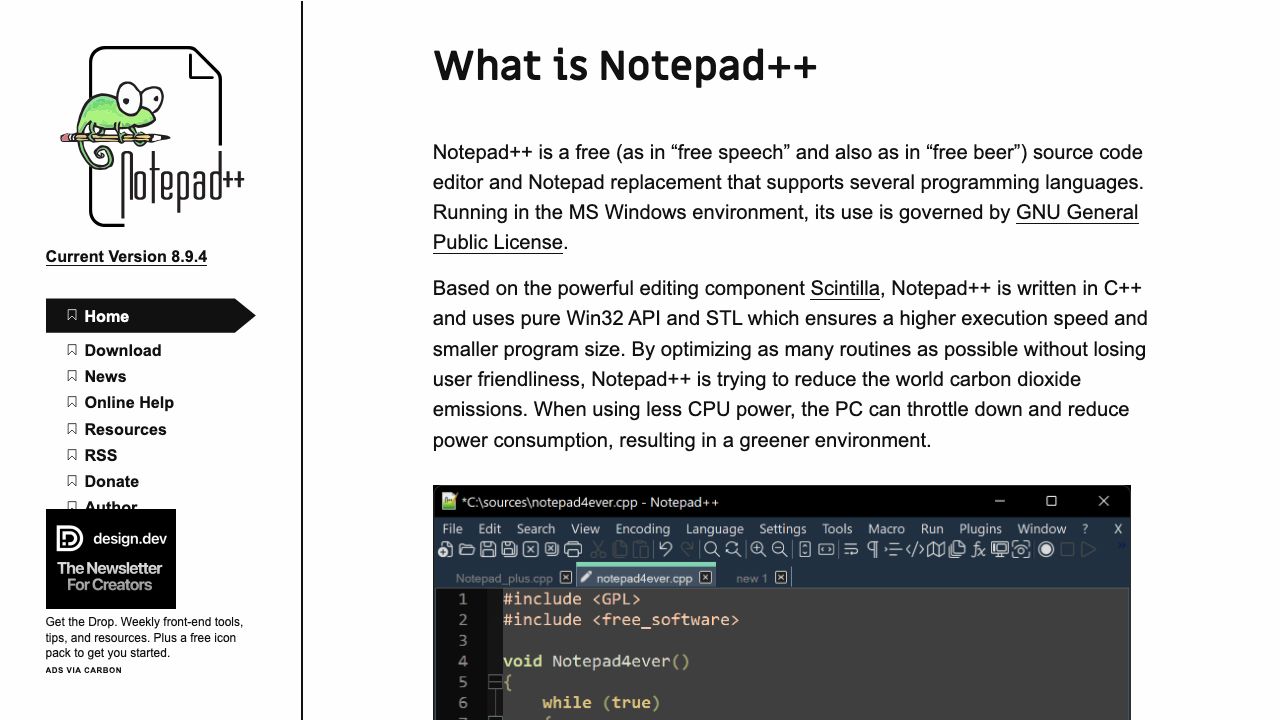
Task: Click the Close All documents toolbar icon
Action: [551, 549]
